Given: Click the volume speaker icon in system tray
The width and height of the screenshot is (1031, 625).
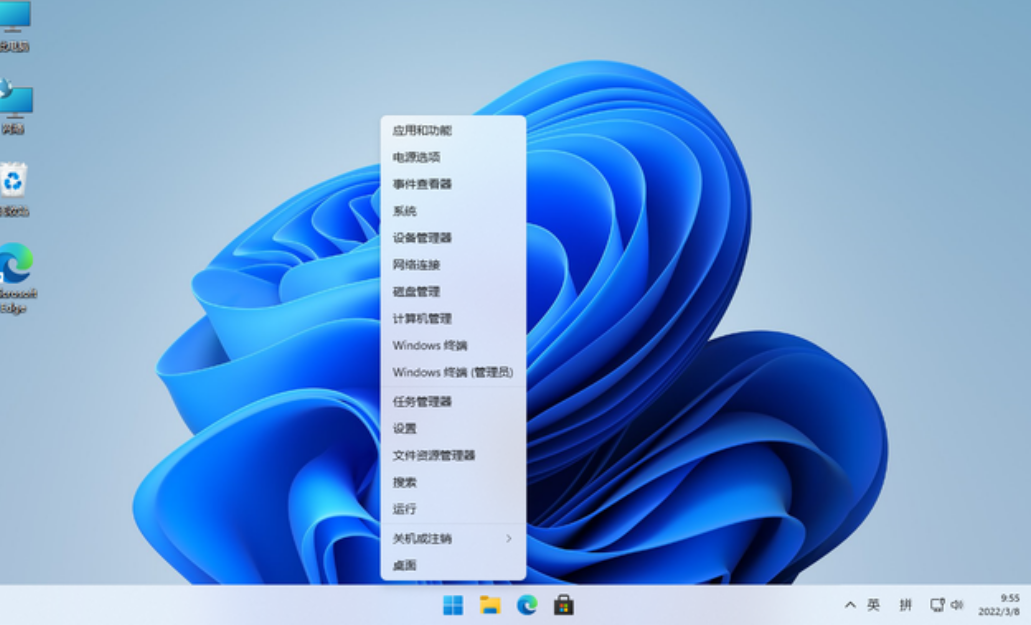Looking at the screenshot, I should point(957,605).
